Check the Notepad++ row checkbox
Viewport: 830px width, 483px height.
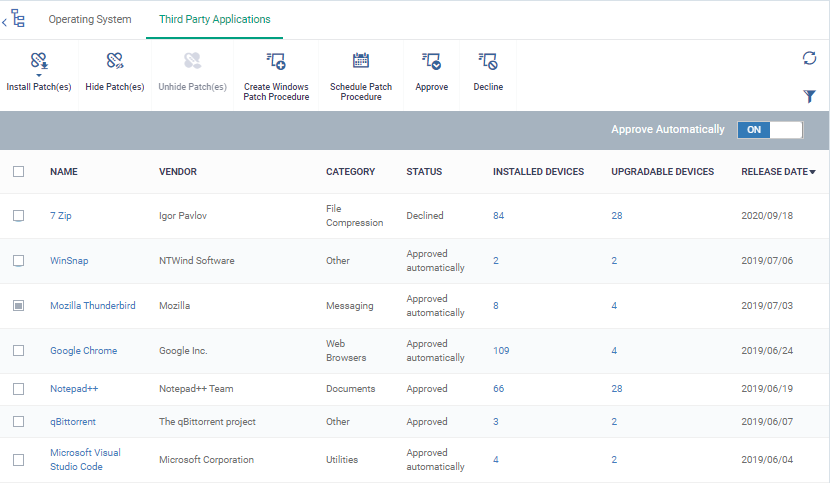point(19,389)
